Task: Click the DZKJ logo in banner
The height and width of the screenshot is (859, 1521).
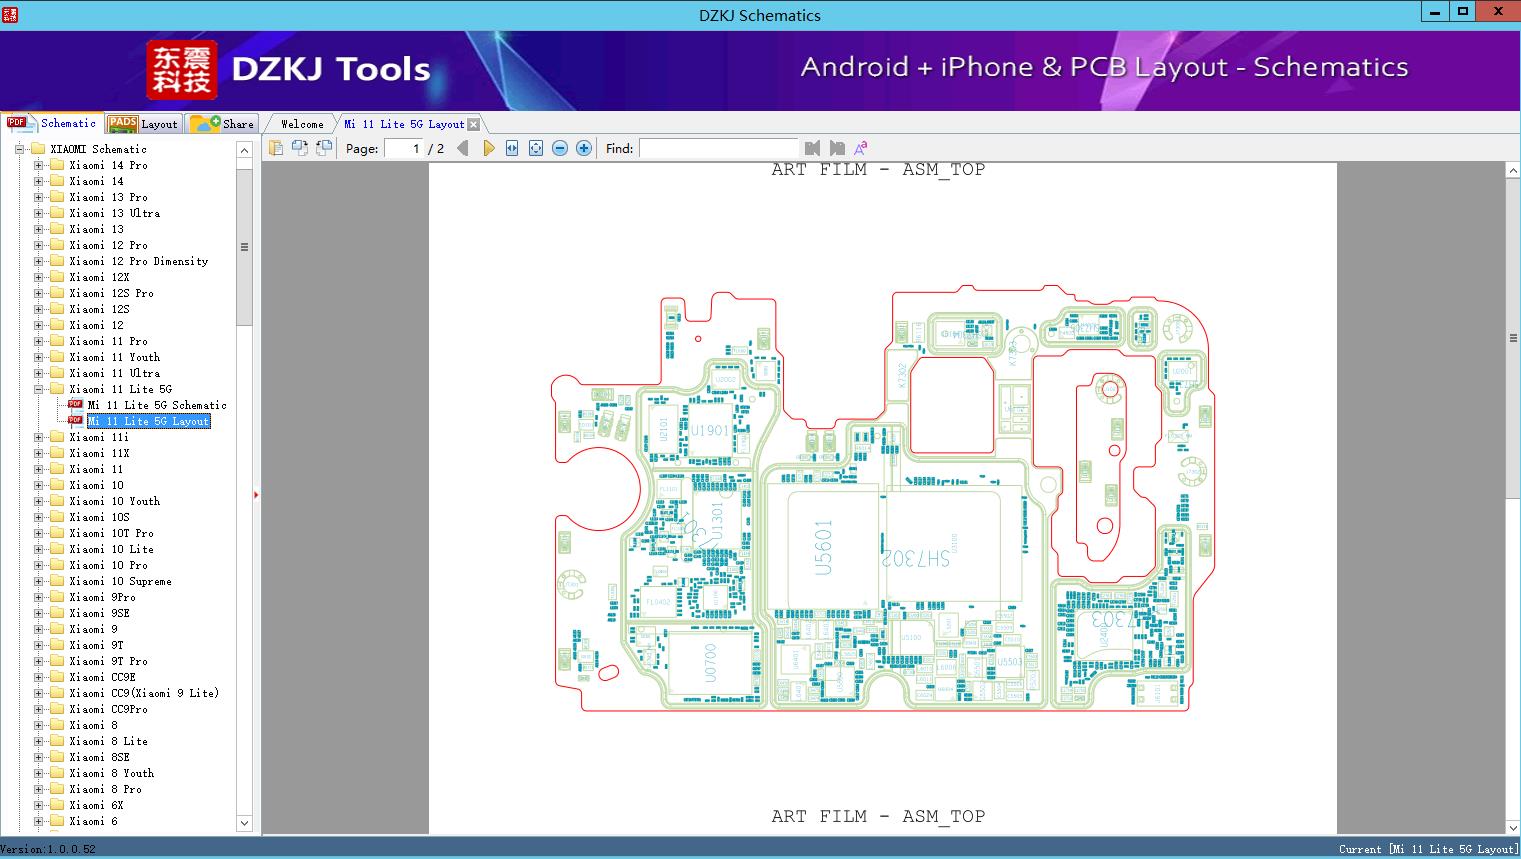Action: (181, 69)
